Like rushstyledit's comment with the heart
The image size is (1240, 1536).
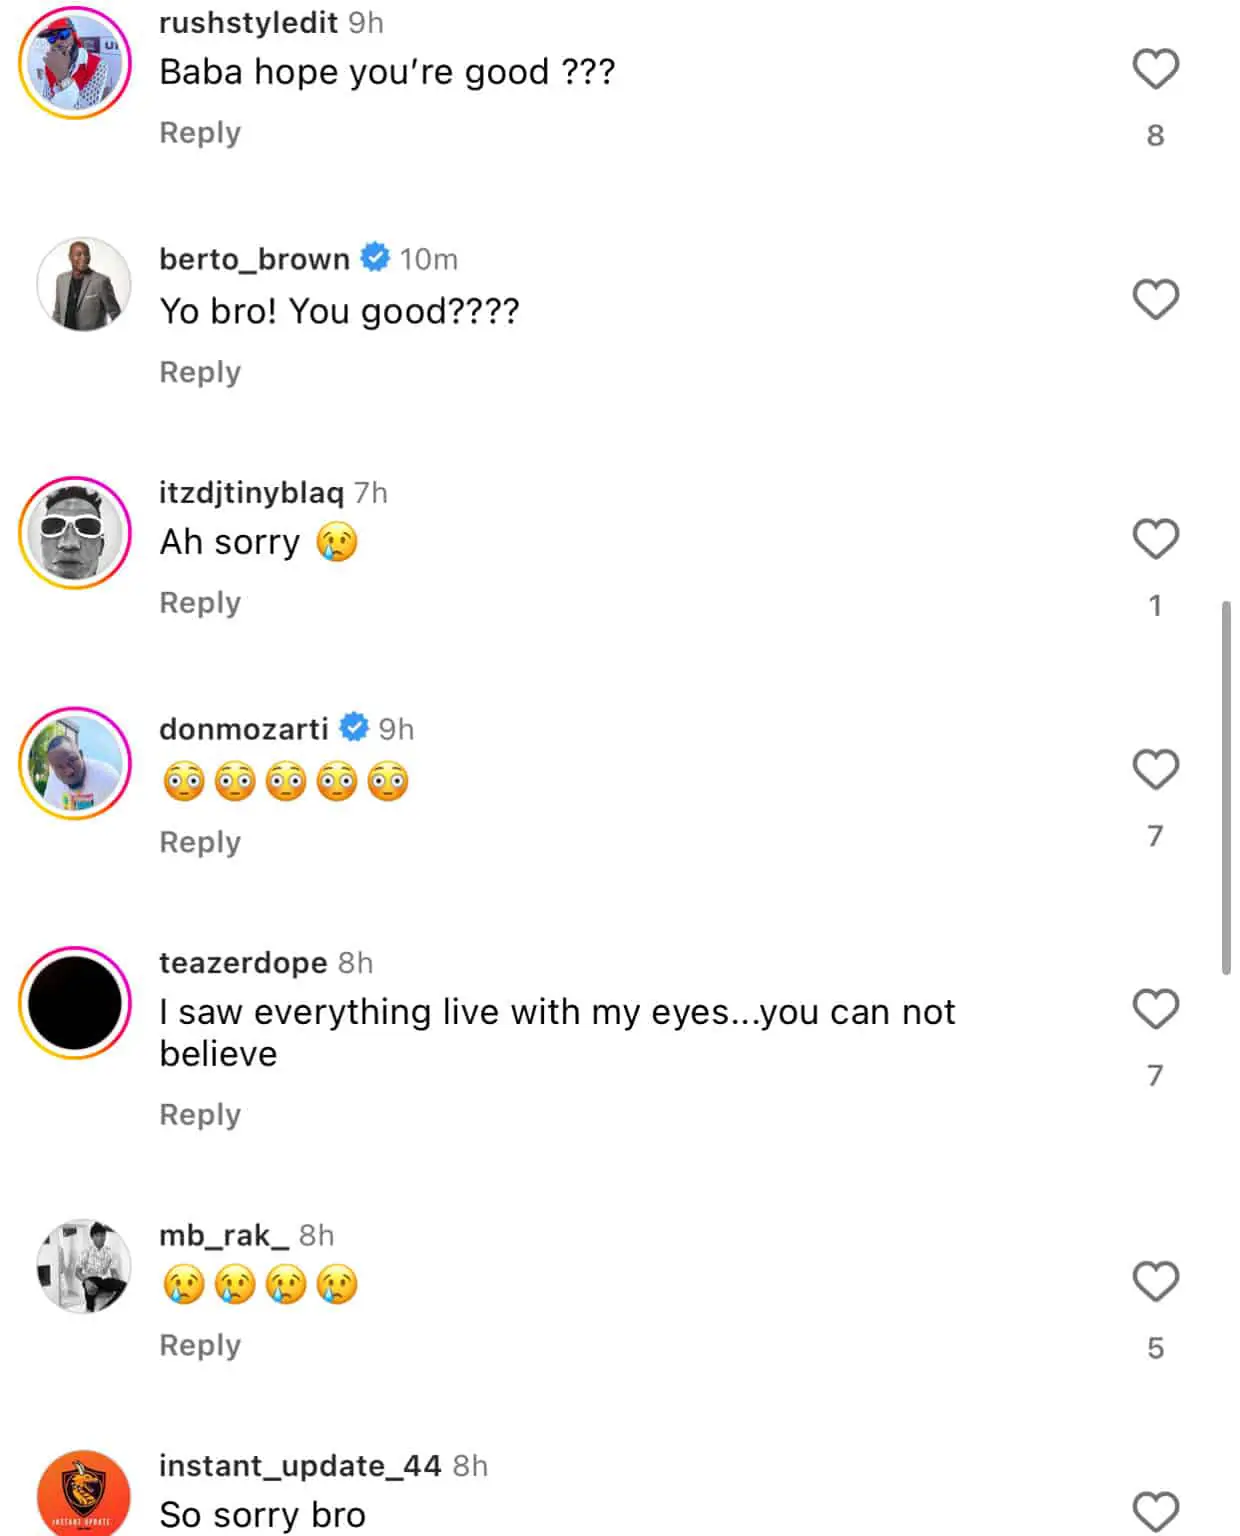[x=1155, y=69]
